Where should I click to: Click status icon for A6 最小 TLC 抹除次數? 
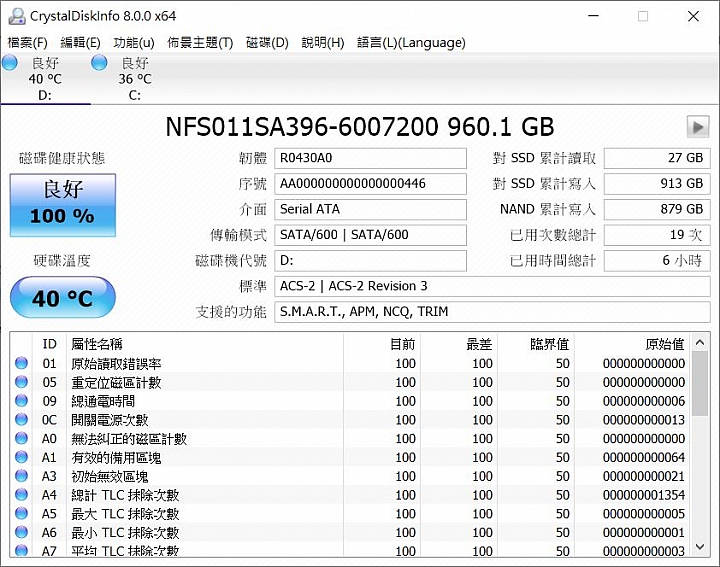[x=21, y=533]
